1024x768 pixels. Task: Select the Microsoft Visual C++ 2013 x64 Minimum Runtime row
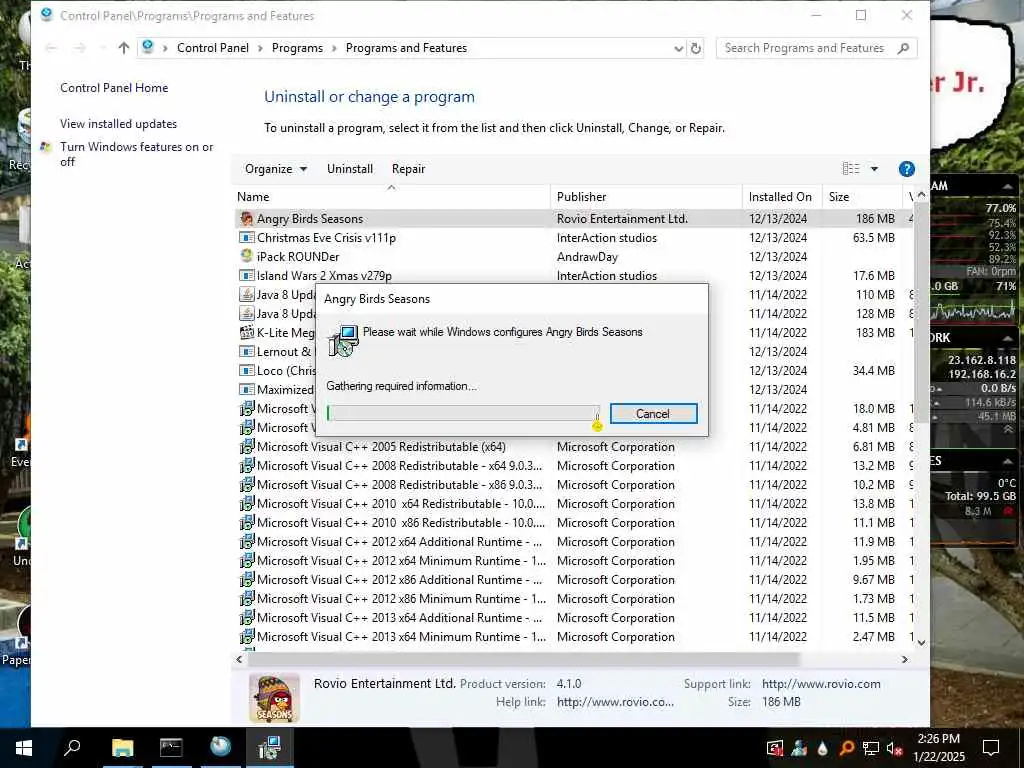575,637
